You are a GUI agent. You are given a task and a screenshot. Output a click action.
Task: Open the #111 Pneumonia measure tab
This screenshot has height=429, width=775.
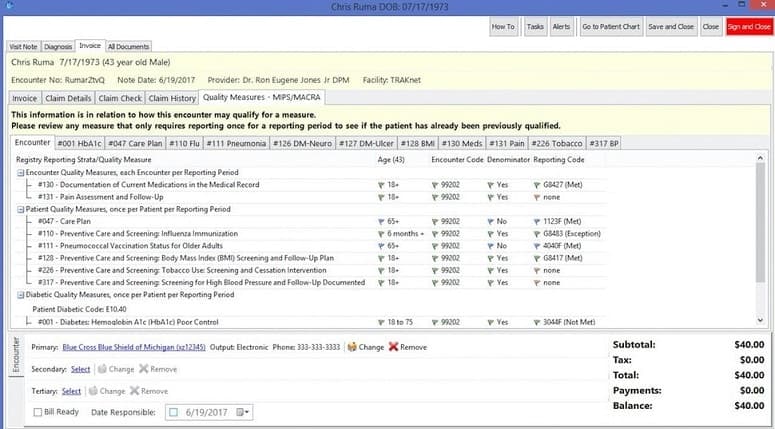(236, 143)
